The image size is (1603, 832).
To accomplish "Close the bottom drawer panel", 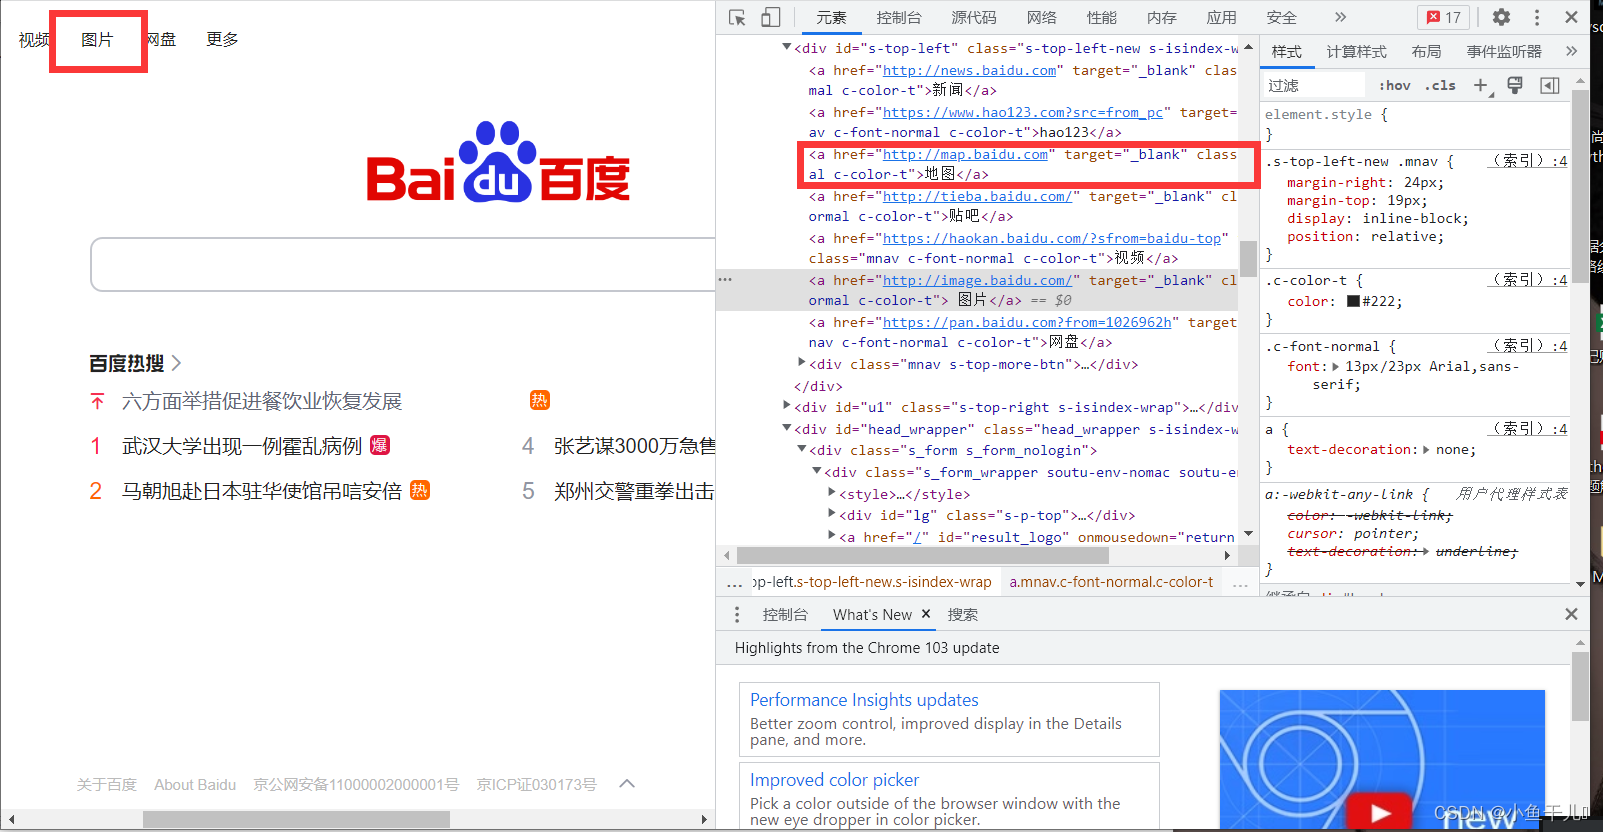I will tap(1571, 614).
